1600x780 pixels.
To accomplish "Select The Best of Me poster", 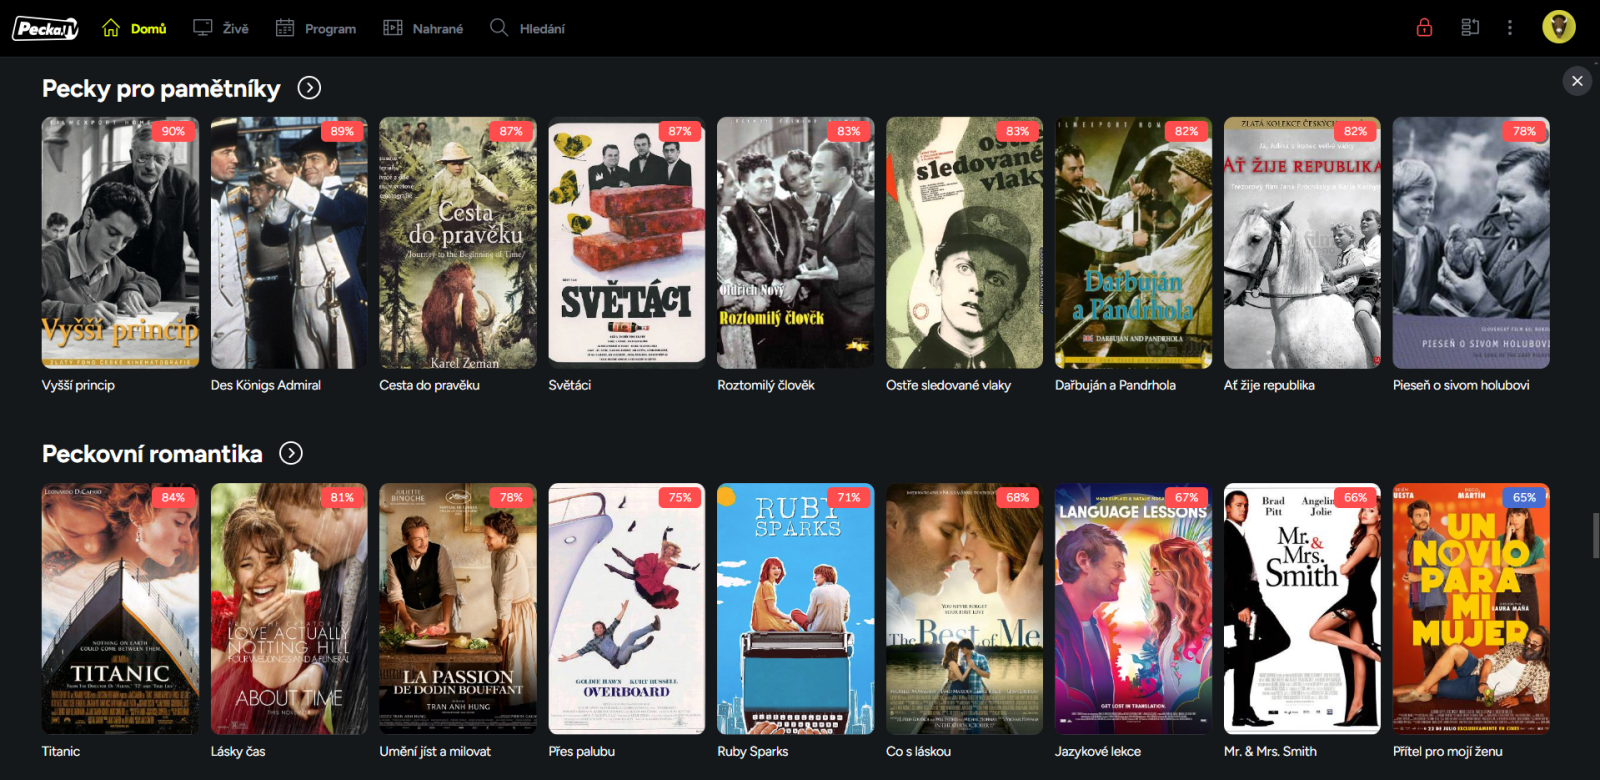I will point(965,609).
